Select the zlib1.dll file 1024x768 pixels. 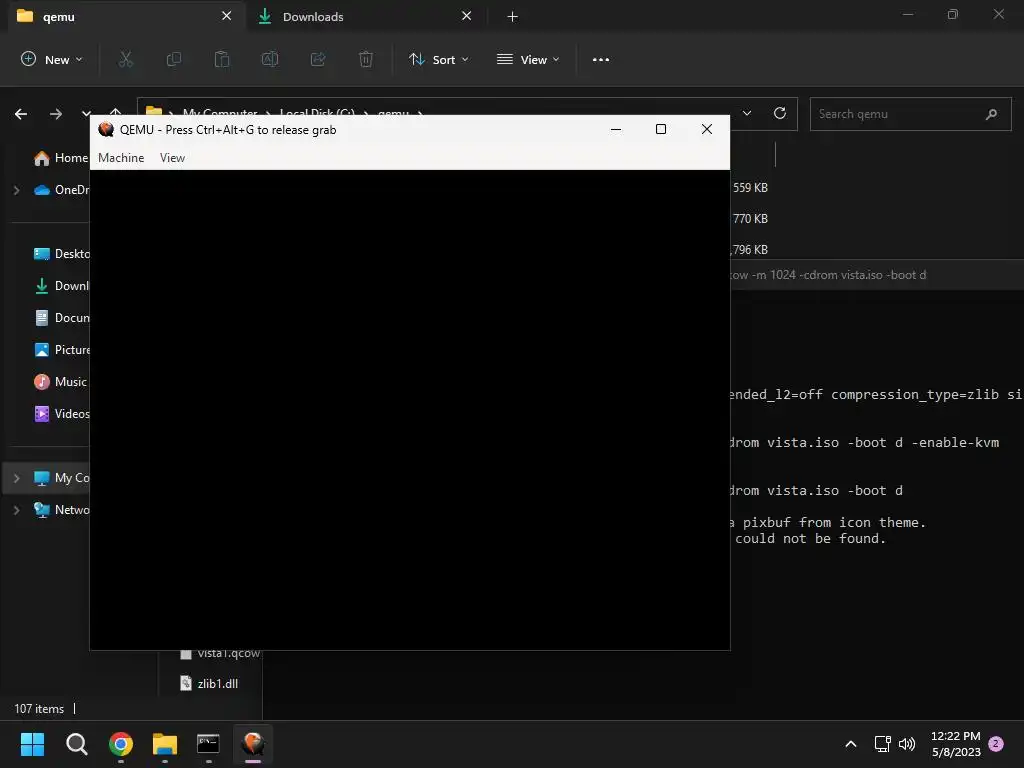tap(209, 683)
